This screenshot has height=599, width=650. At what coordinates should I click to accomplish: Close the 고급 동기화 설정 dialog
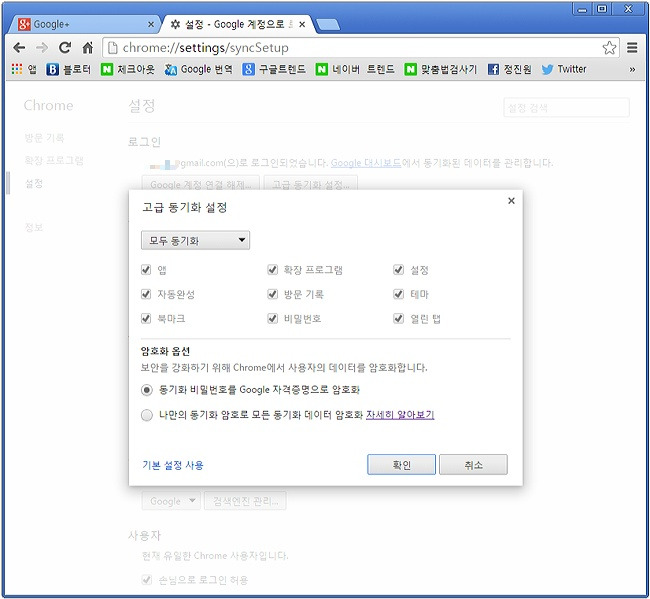tap(511, 201)
